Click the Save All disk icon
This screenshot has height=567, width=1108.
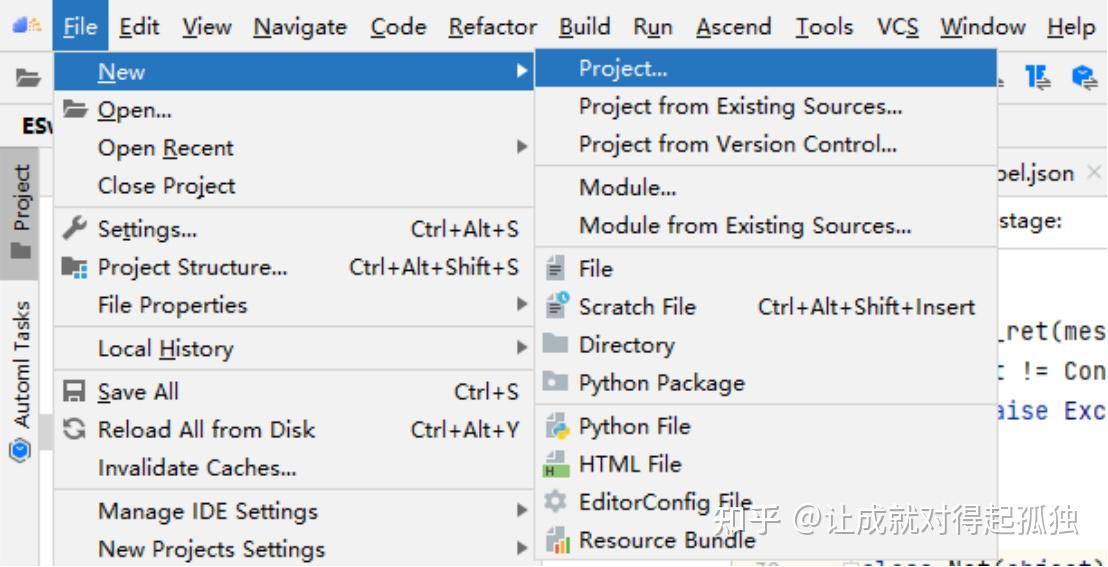pyautogui.click(x=75, y=392)
